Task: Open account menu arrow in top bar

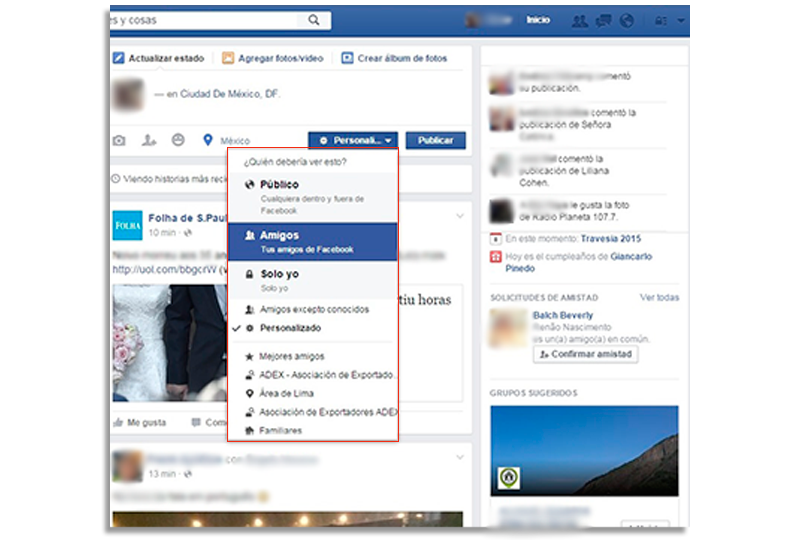Action: [x=681, y=20]
